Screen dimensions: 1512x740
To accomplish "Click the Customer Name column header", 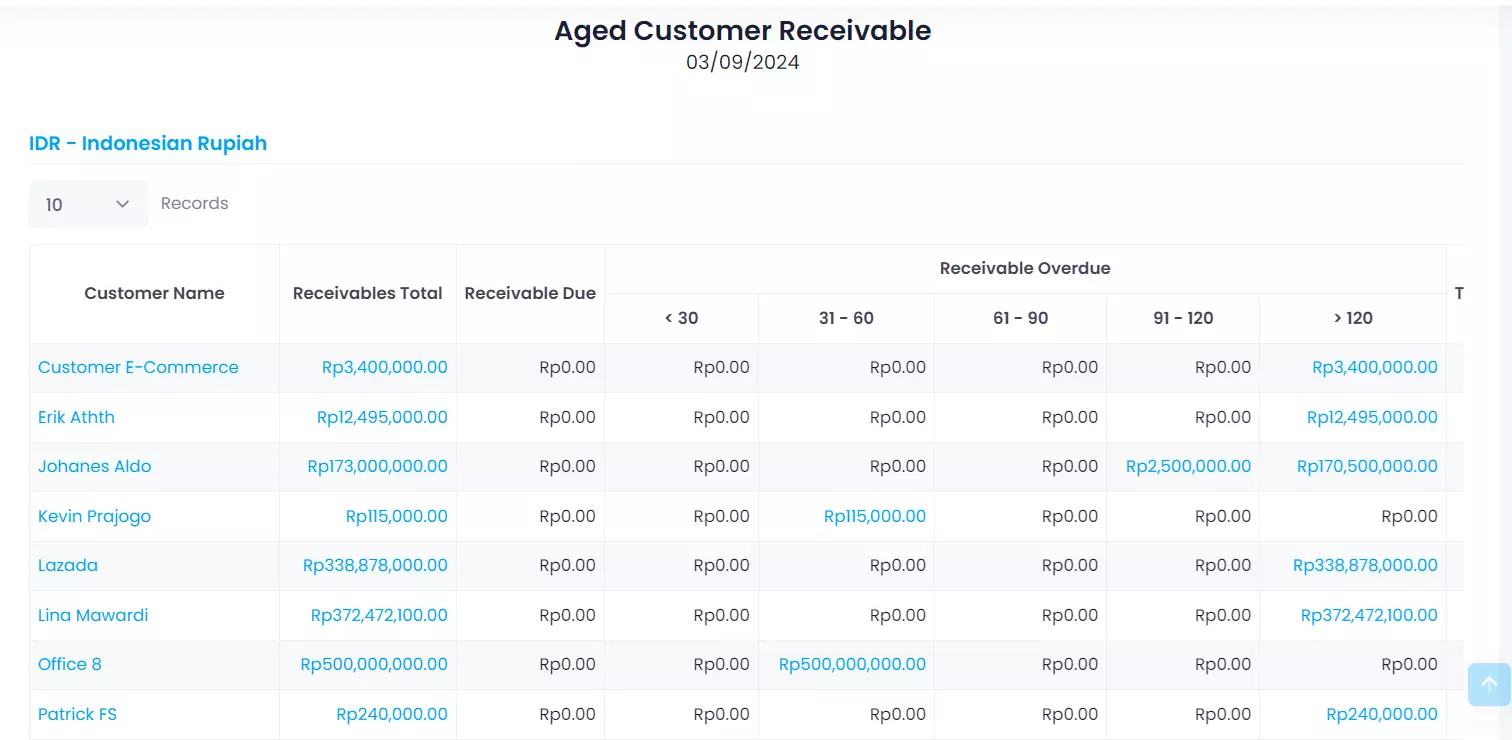I will click(154, 293).
